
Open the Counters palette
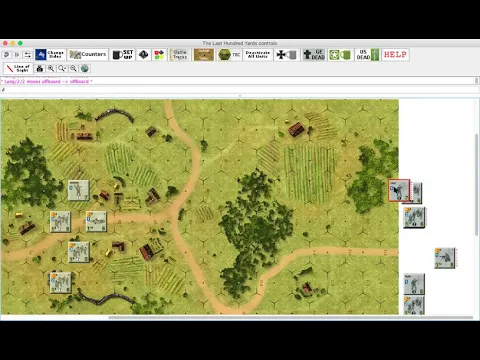click(x=88, y=55)
